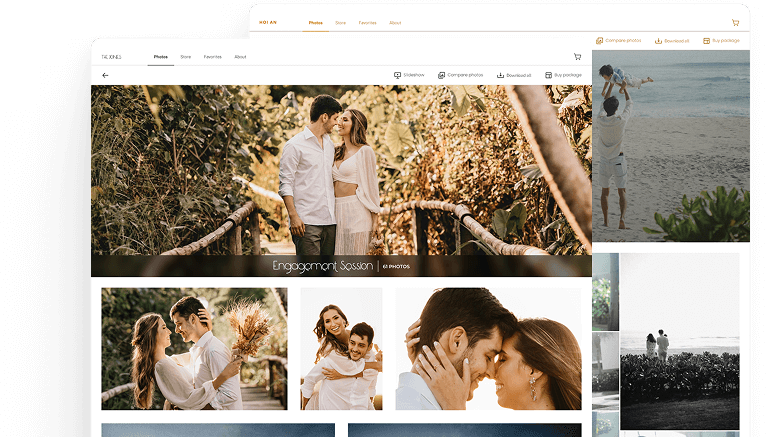Select the Photos tab in front window

(x=161, y=57)
